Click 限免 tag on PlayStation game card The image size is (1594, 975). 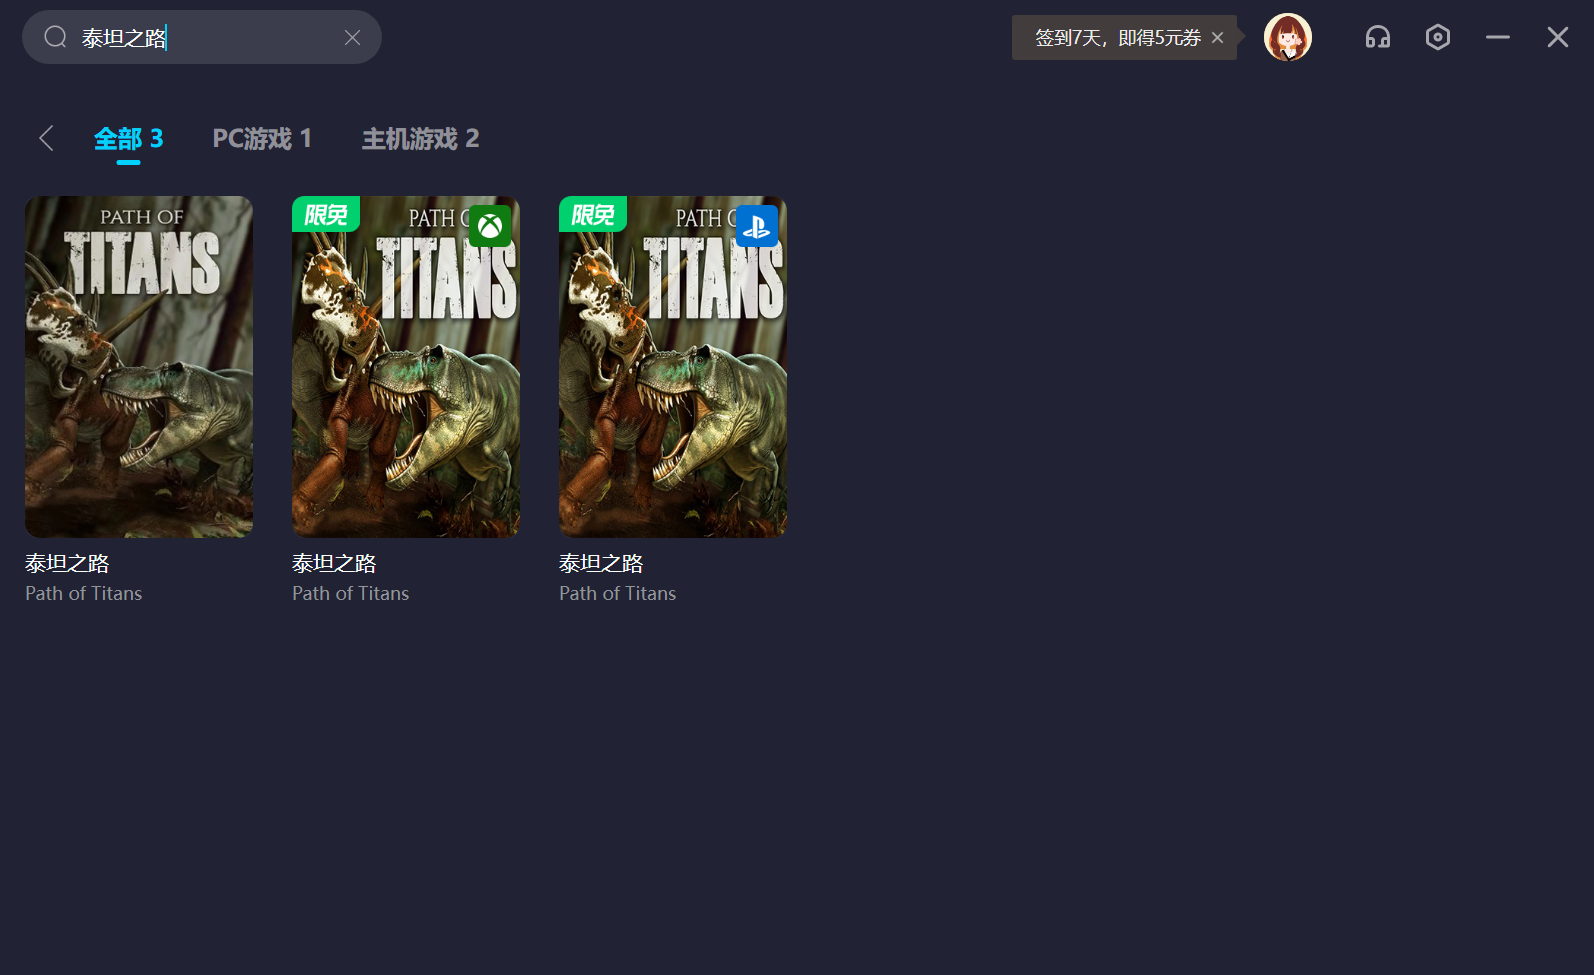click(x=593, y=214)
